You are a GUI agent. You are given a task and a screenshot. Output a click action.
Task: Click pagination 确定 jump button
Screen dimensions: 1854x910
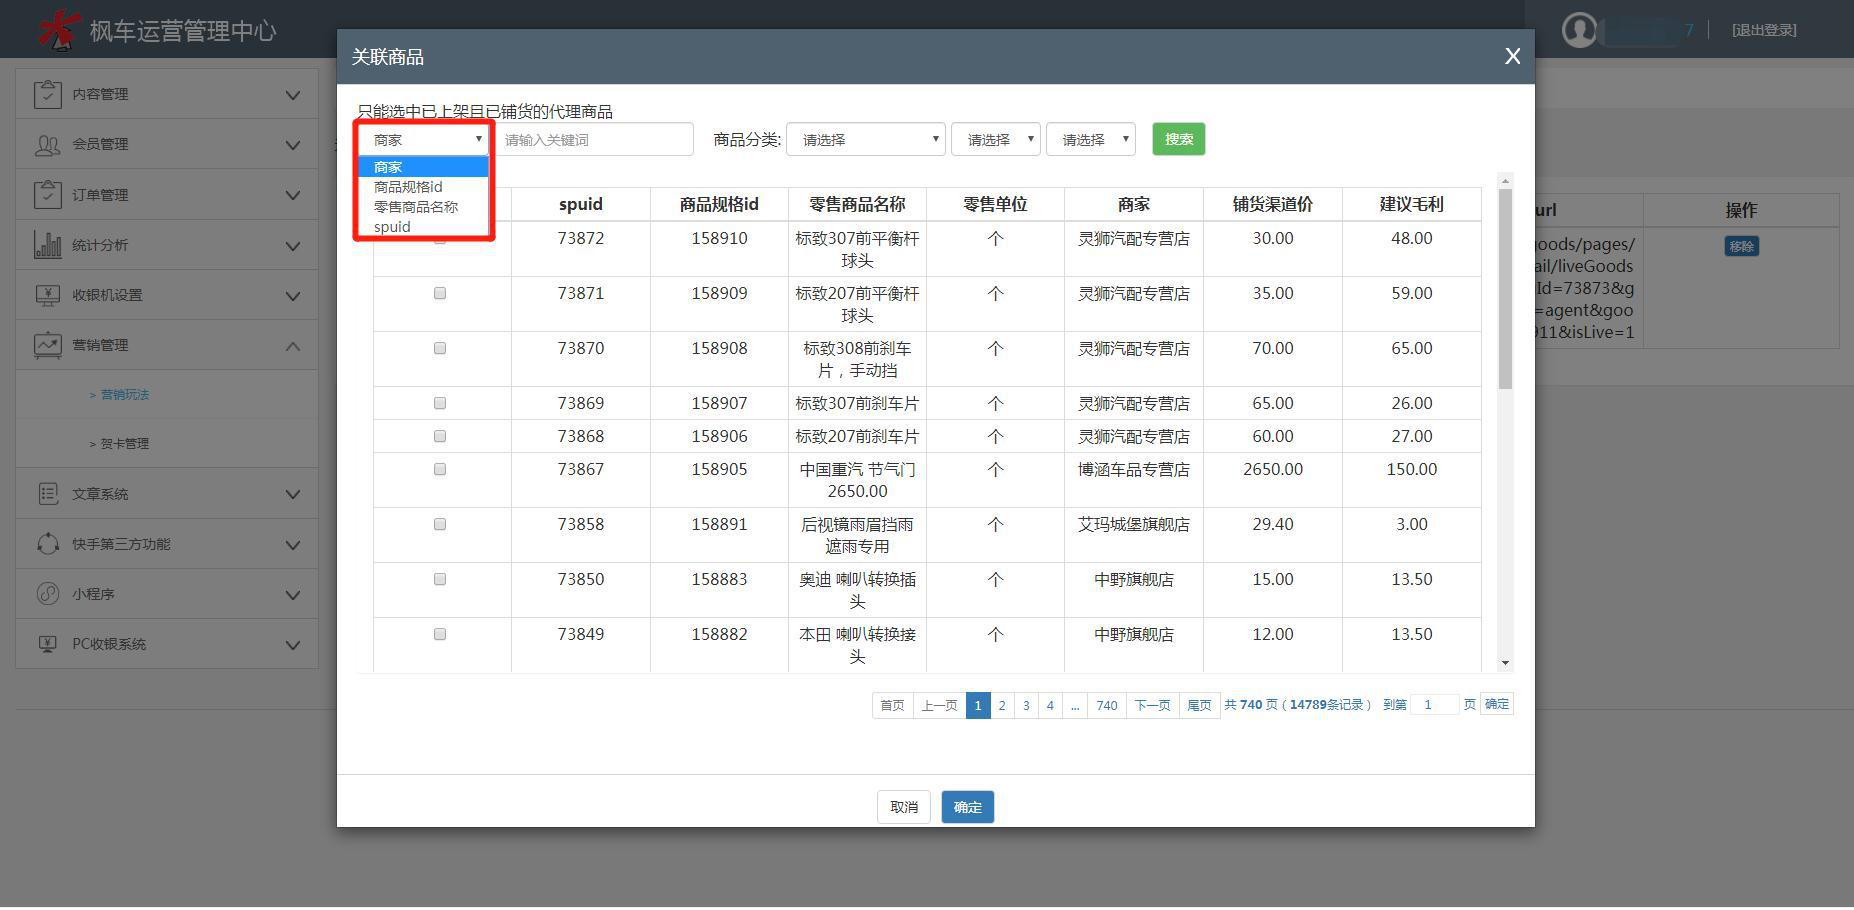coord(1497,704)
